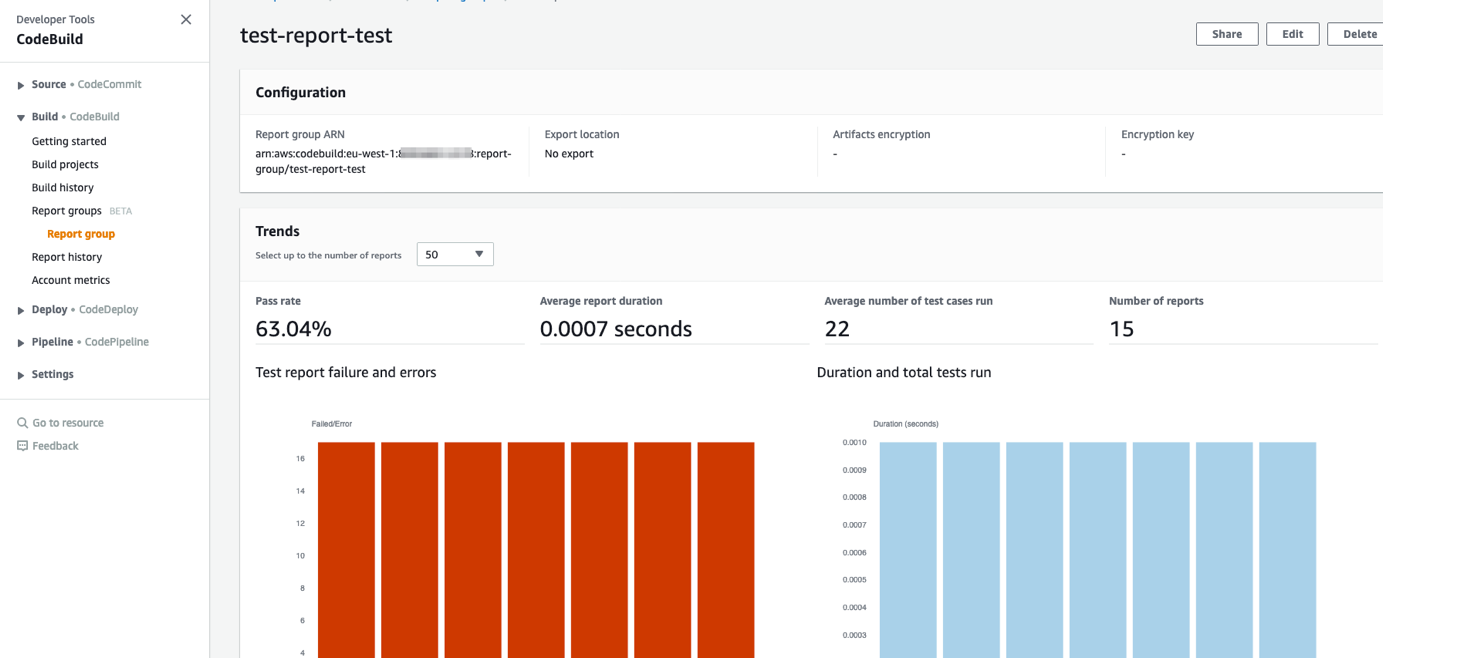This screenshot has height=658, width=1483.
Task: Open Account metrics
Action: 70,280
